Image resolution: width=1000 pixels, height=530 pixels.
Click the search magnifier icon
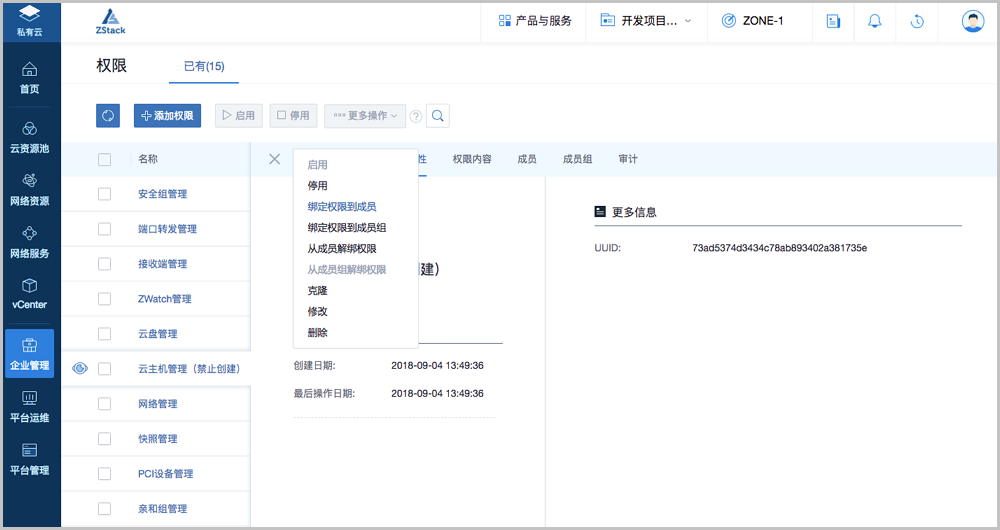(x=438, y=116)
